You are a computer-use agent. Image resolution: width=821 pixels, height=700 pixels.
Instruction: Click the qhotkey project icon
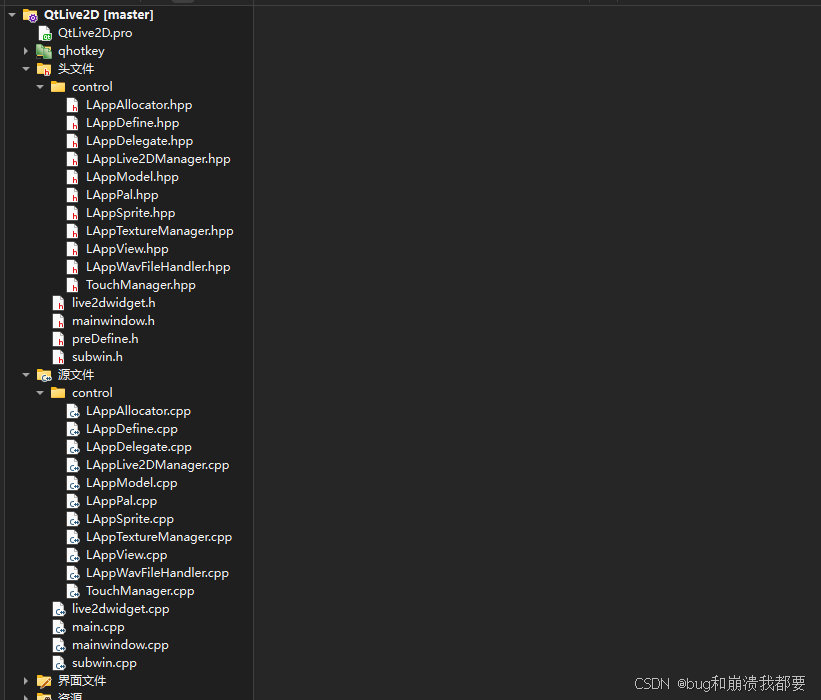(44, 51)
